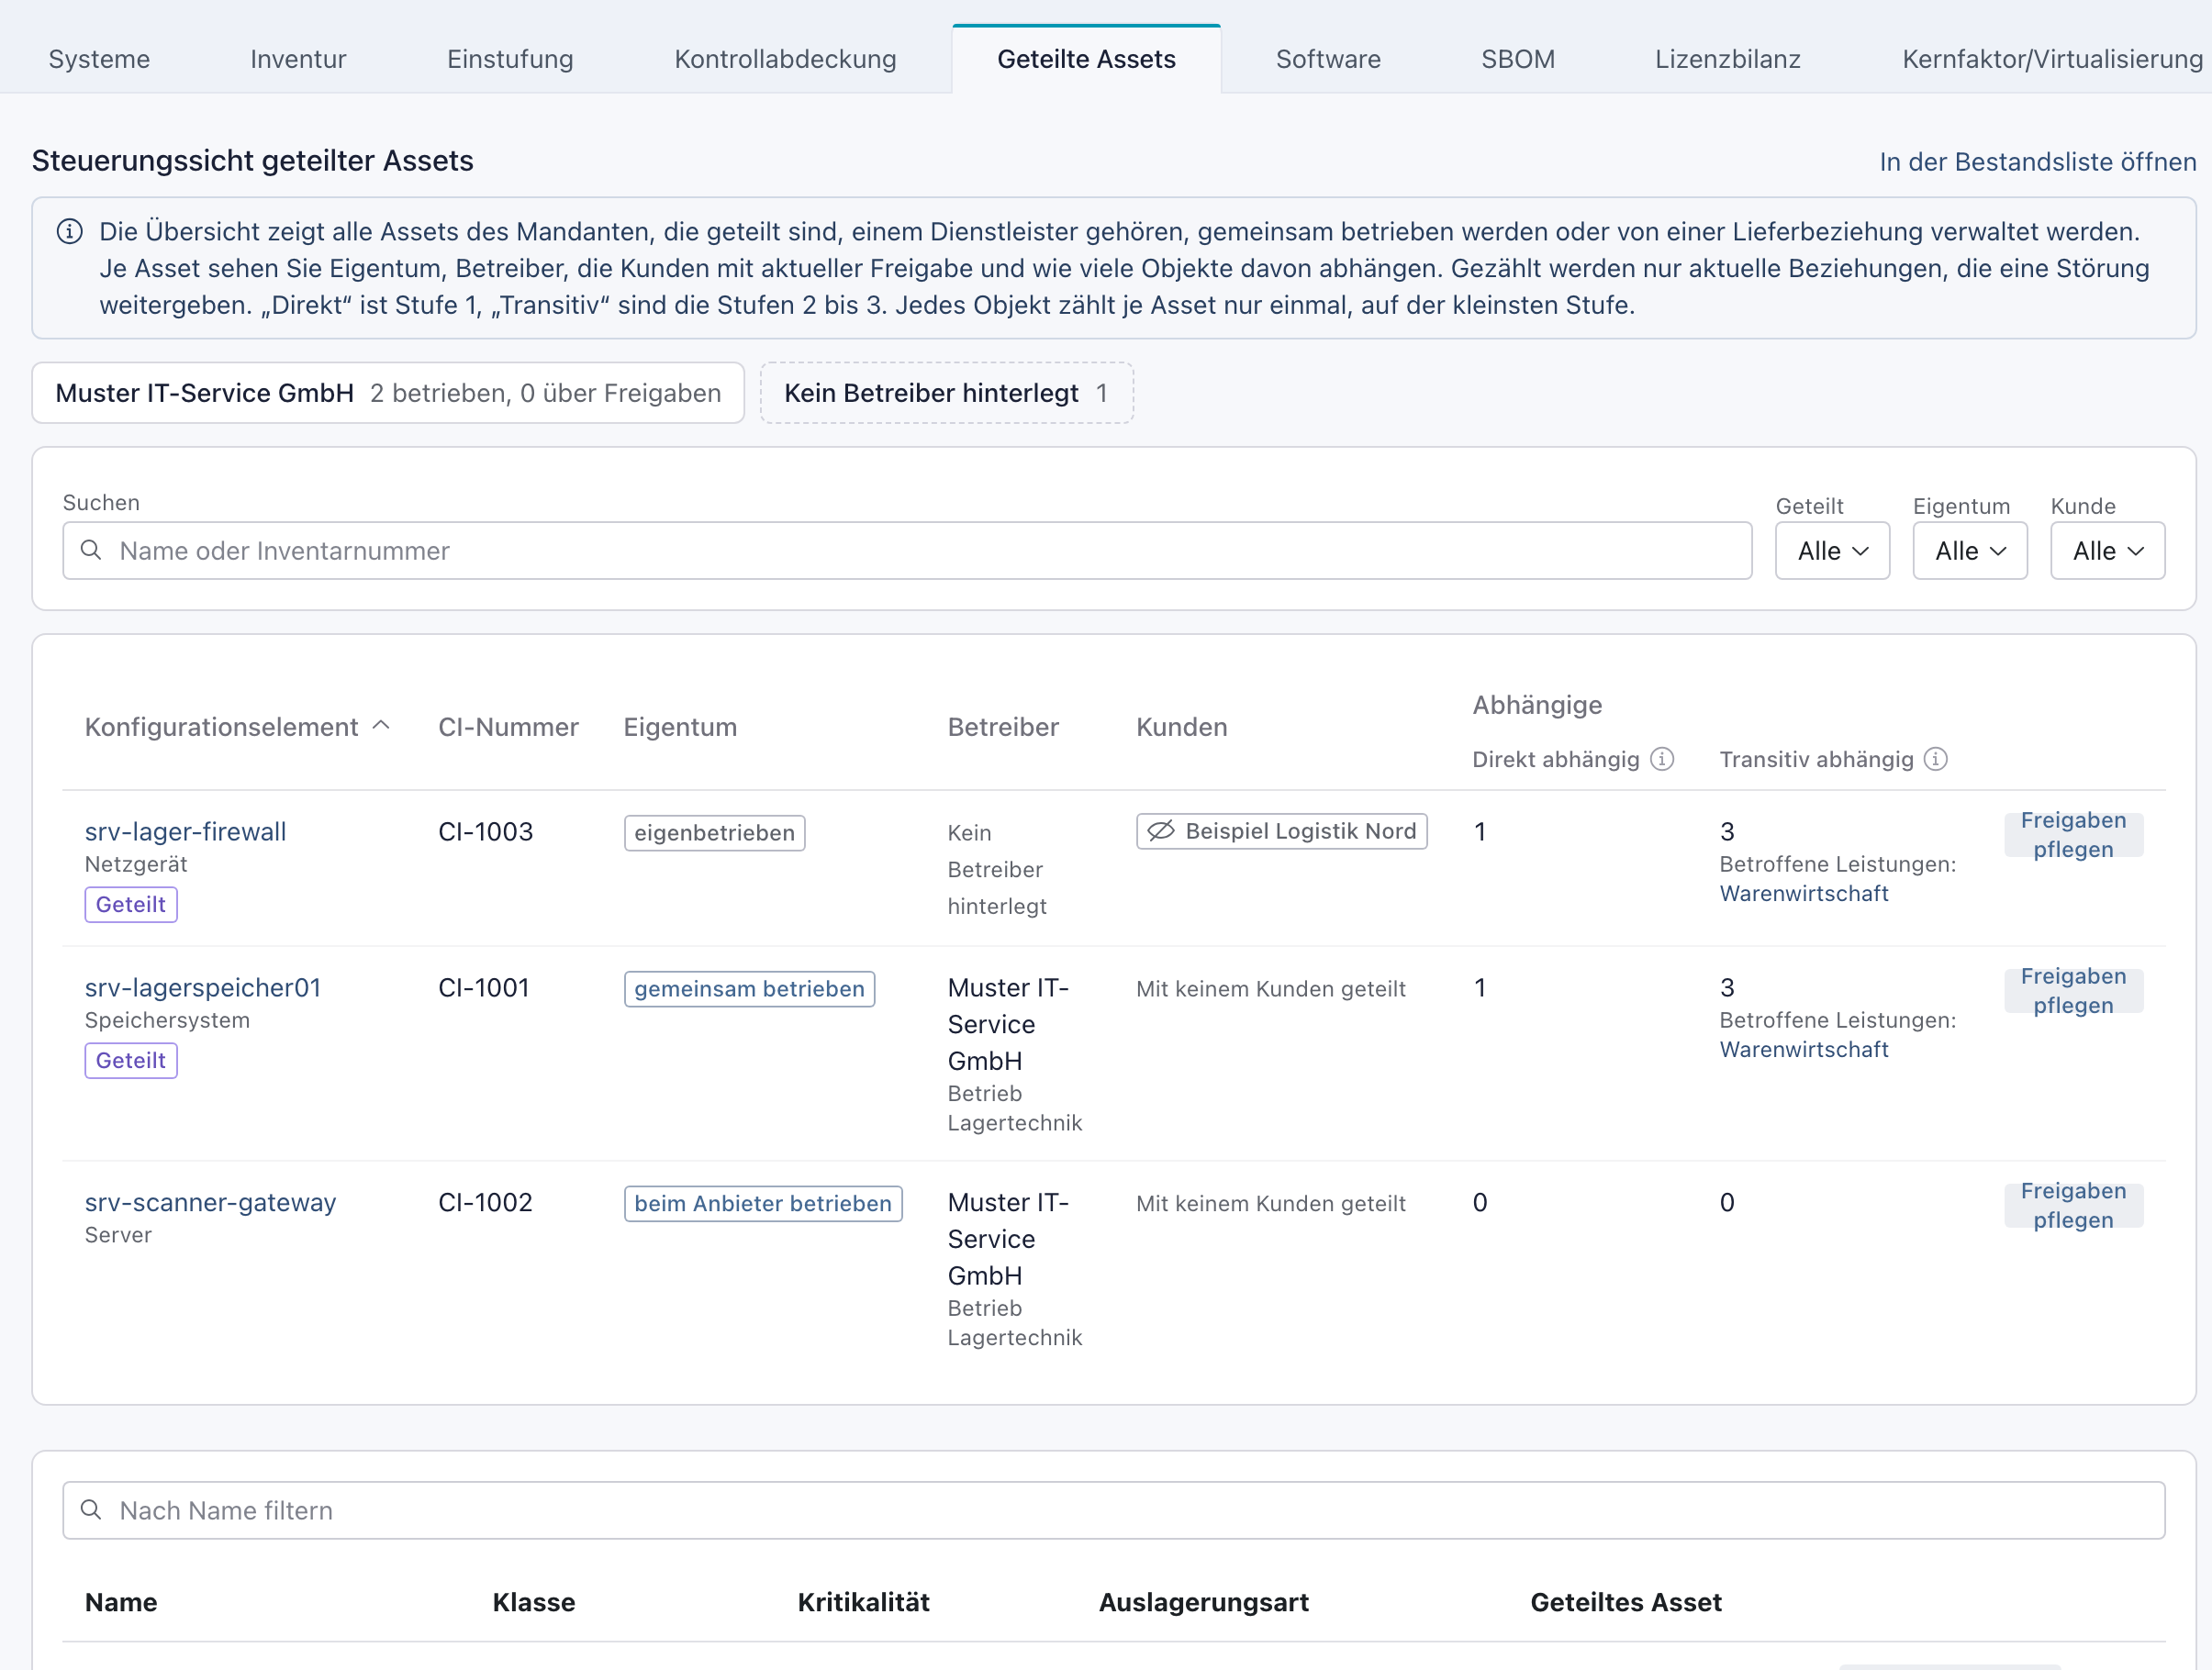The height and width of the screenshot is (1670, 2212).
Task: Focus the Nach Name filtern field
Action: (1113, 1510)
